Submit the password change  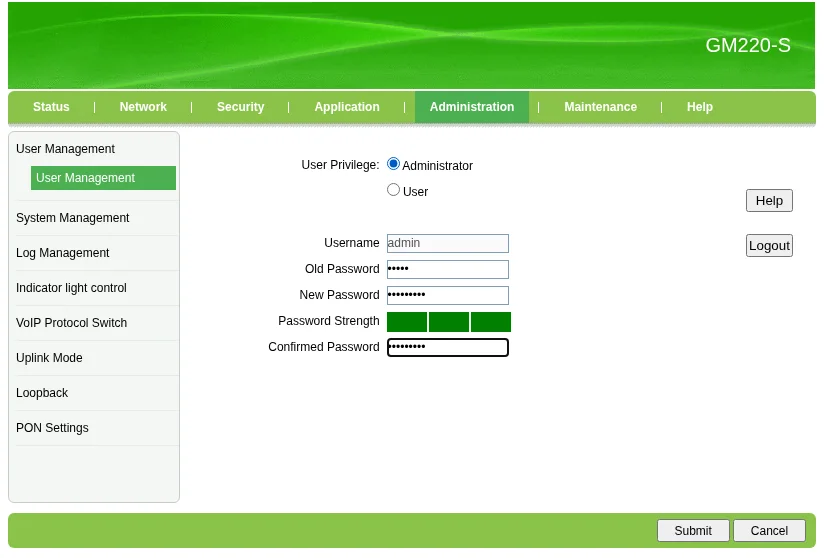[x=693, y=531]
